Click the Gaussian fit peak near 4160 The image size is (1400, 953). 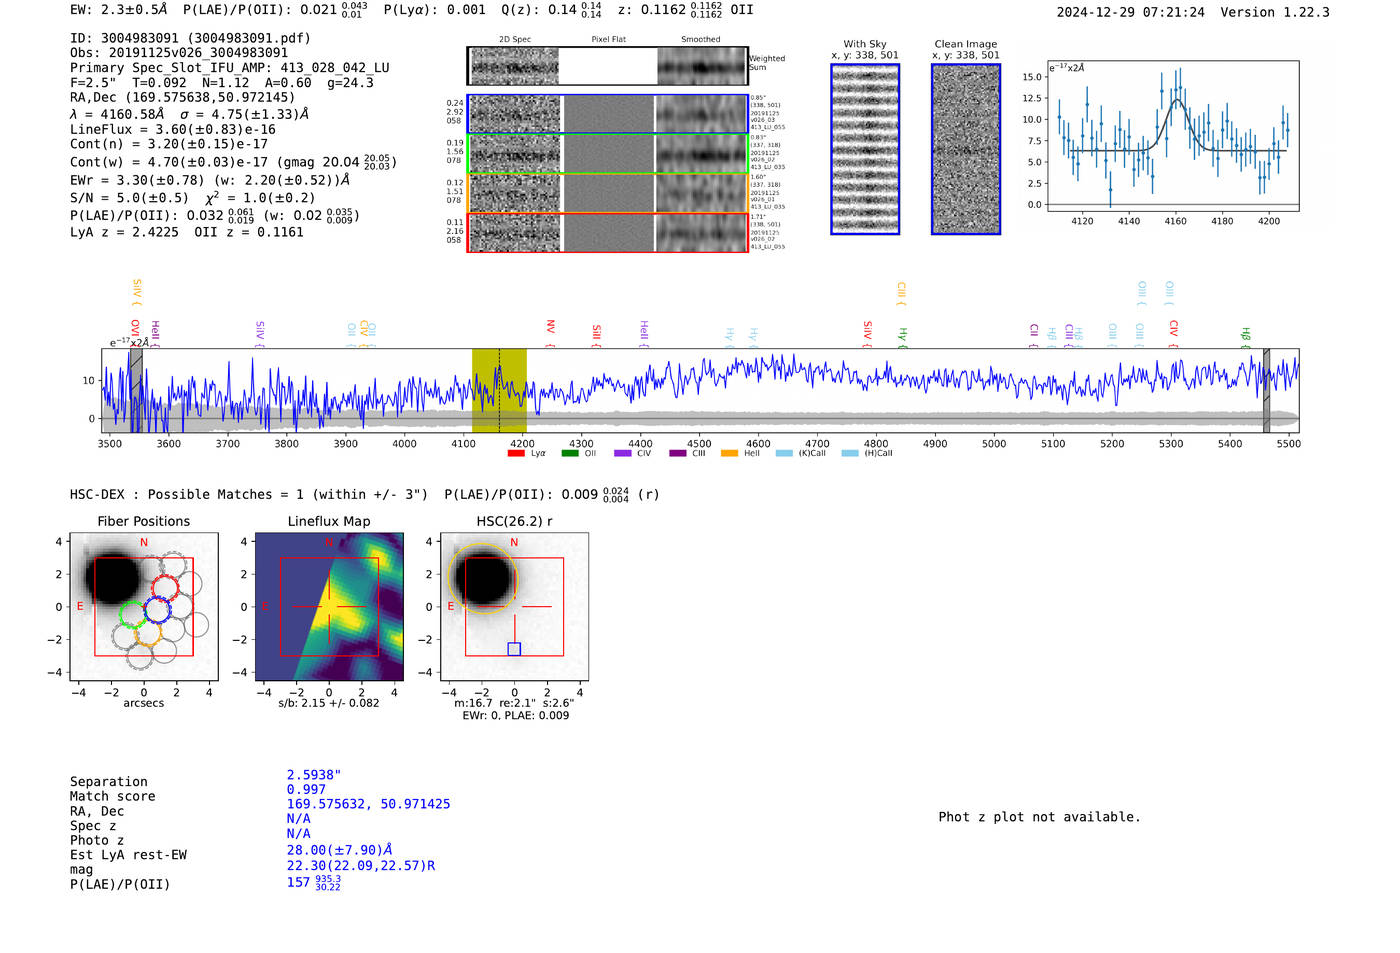(x=1177, y=100)
